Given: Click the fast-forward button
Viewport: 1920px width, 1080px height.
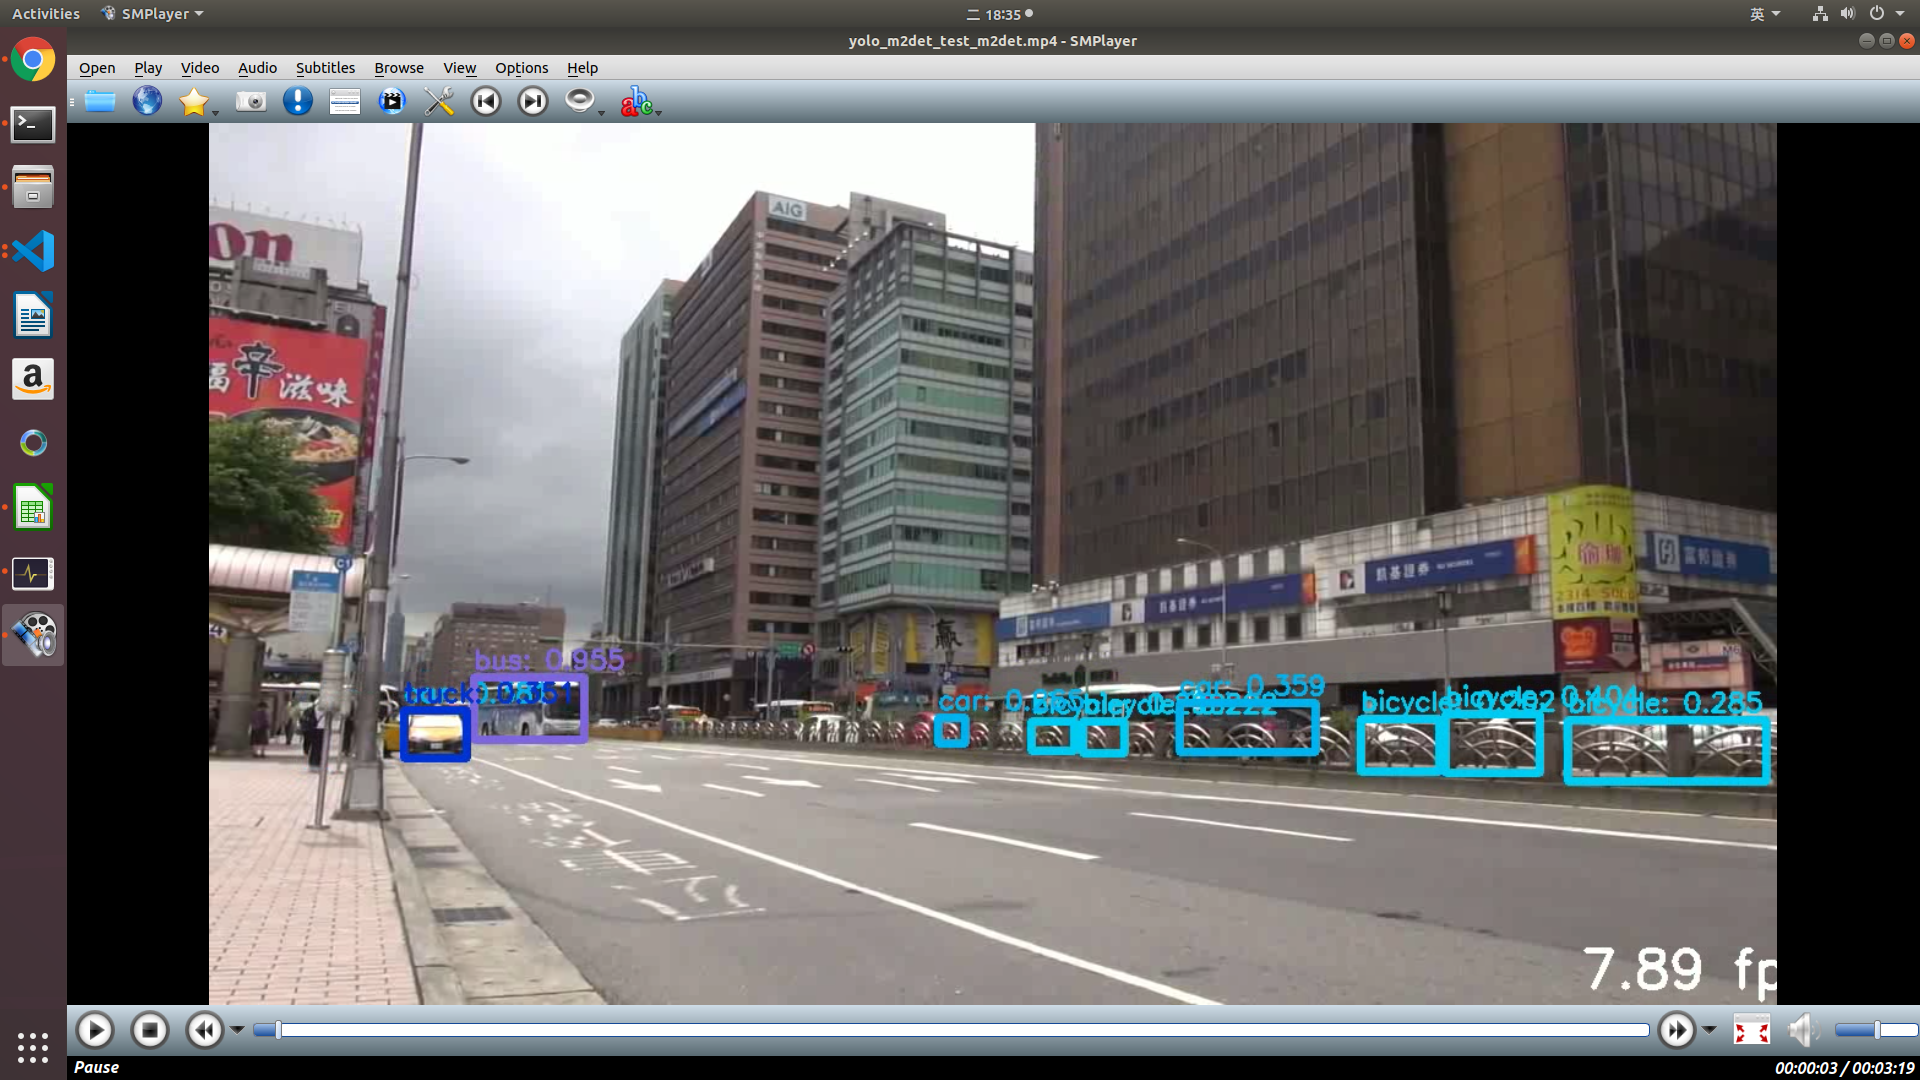Looking at the screenshot, I should point(1676,1030).
